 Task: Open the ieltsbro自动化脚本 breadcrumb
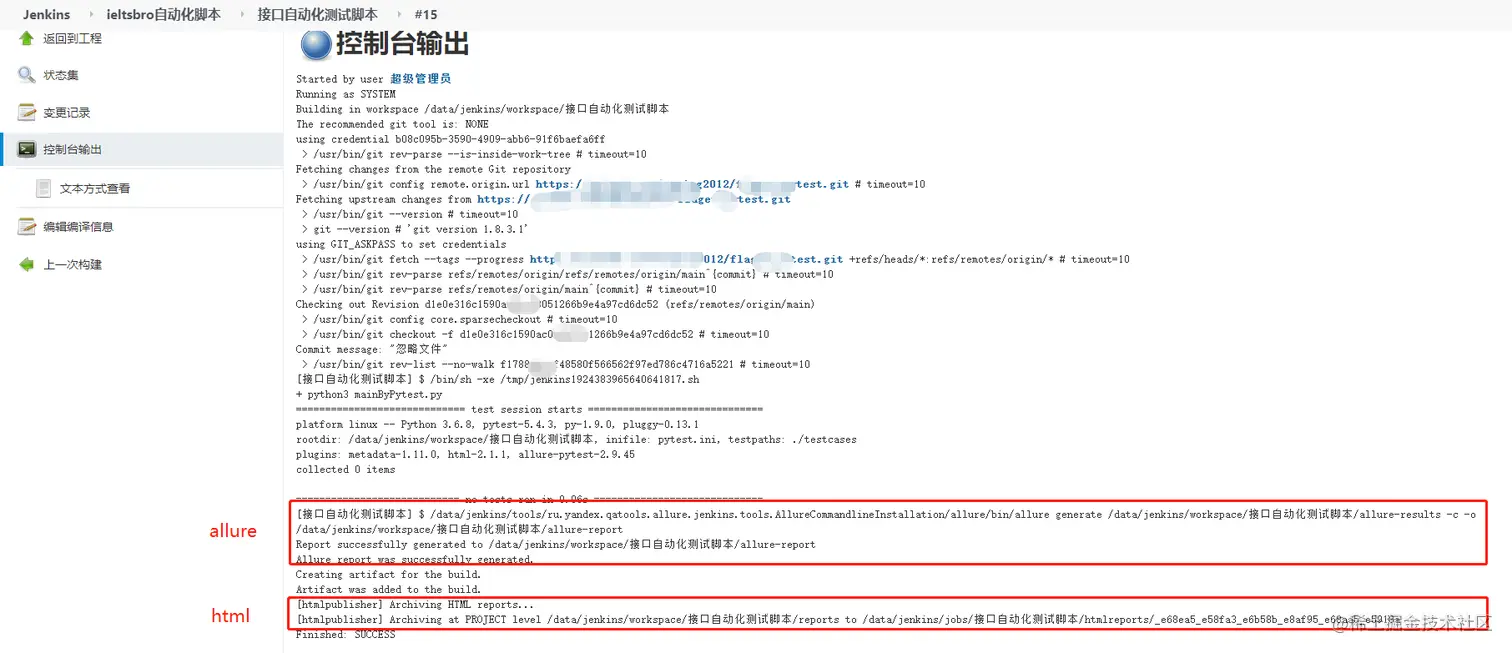coord(163,14)
